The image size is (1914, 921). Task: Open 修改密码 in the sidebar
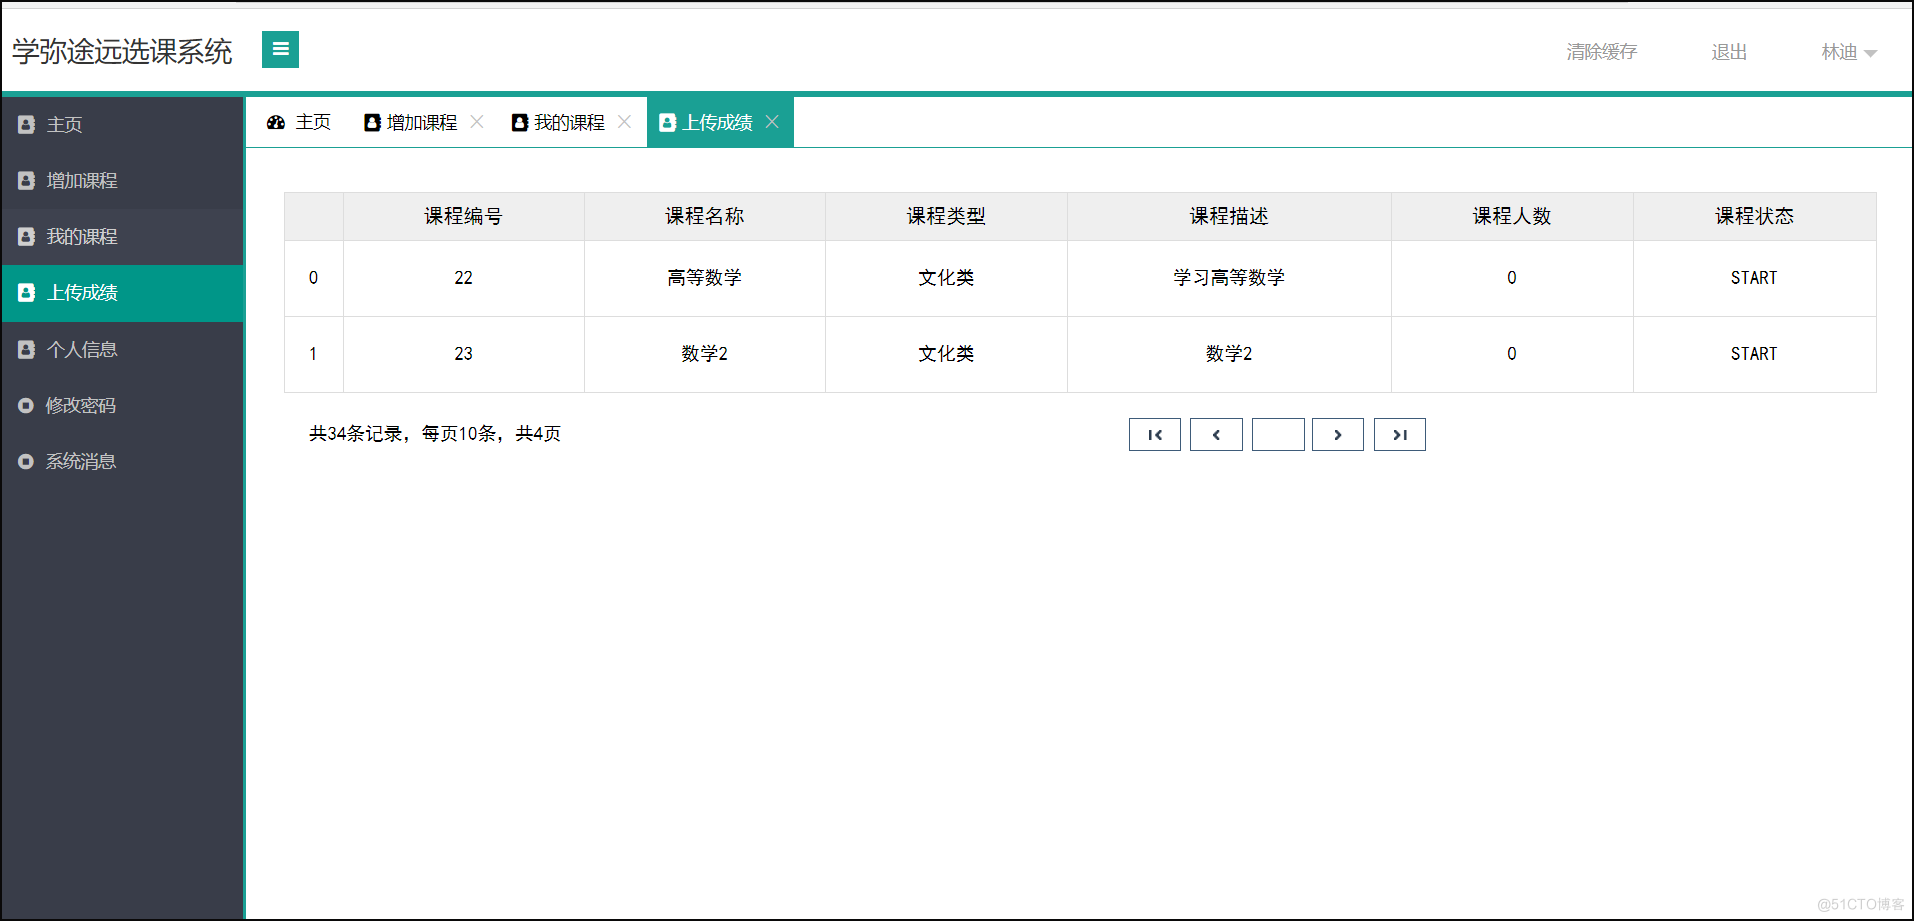123,406
